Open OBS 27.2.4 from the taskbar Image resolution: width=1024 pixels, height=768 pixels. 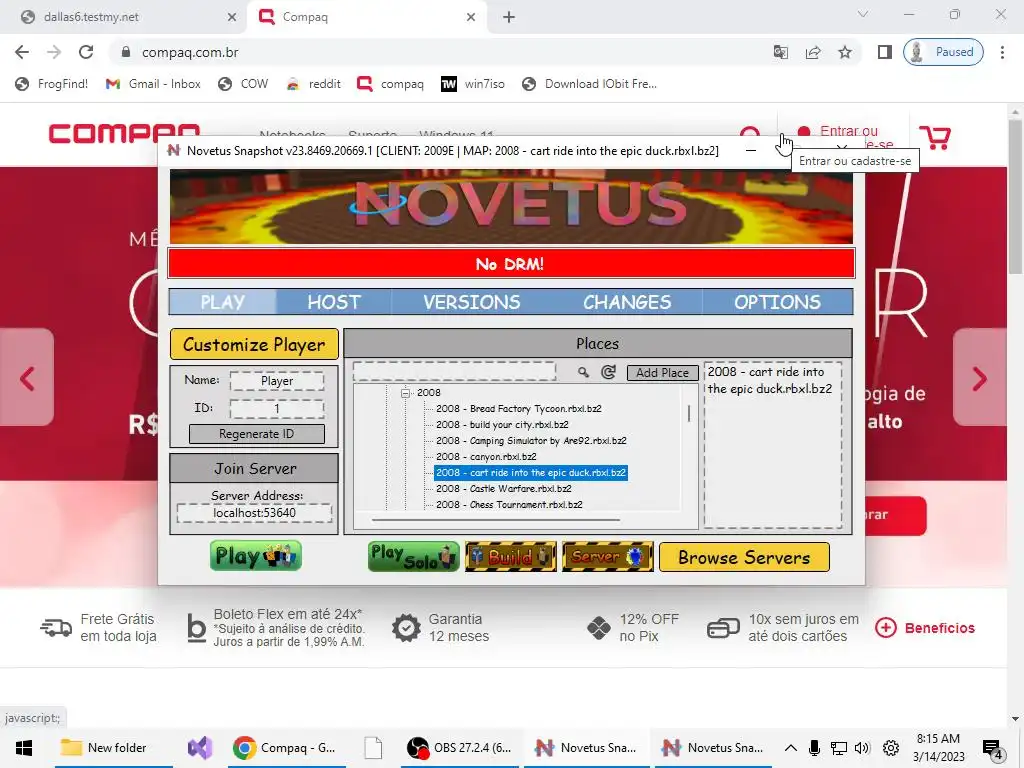tap(460, 748)
